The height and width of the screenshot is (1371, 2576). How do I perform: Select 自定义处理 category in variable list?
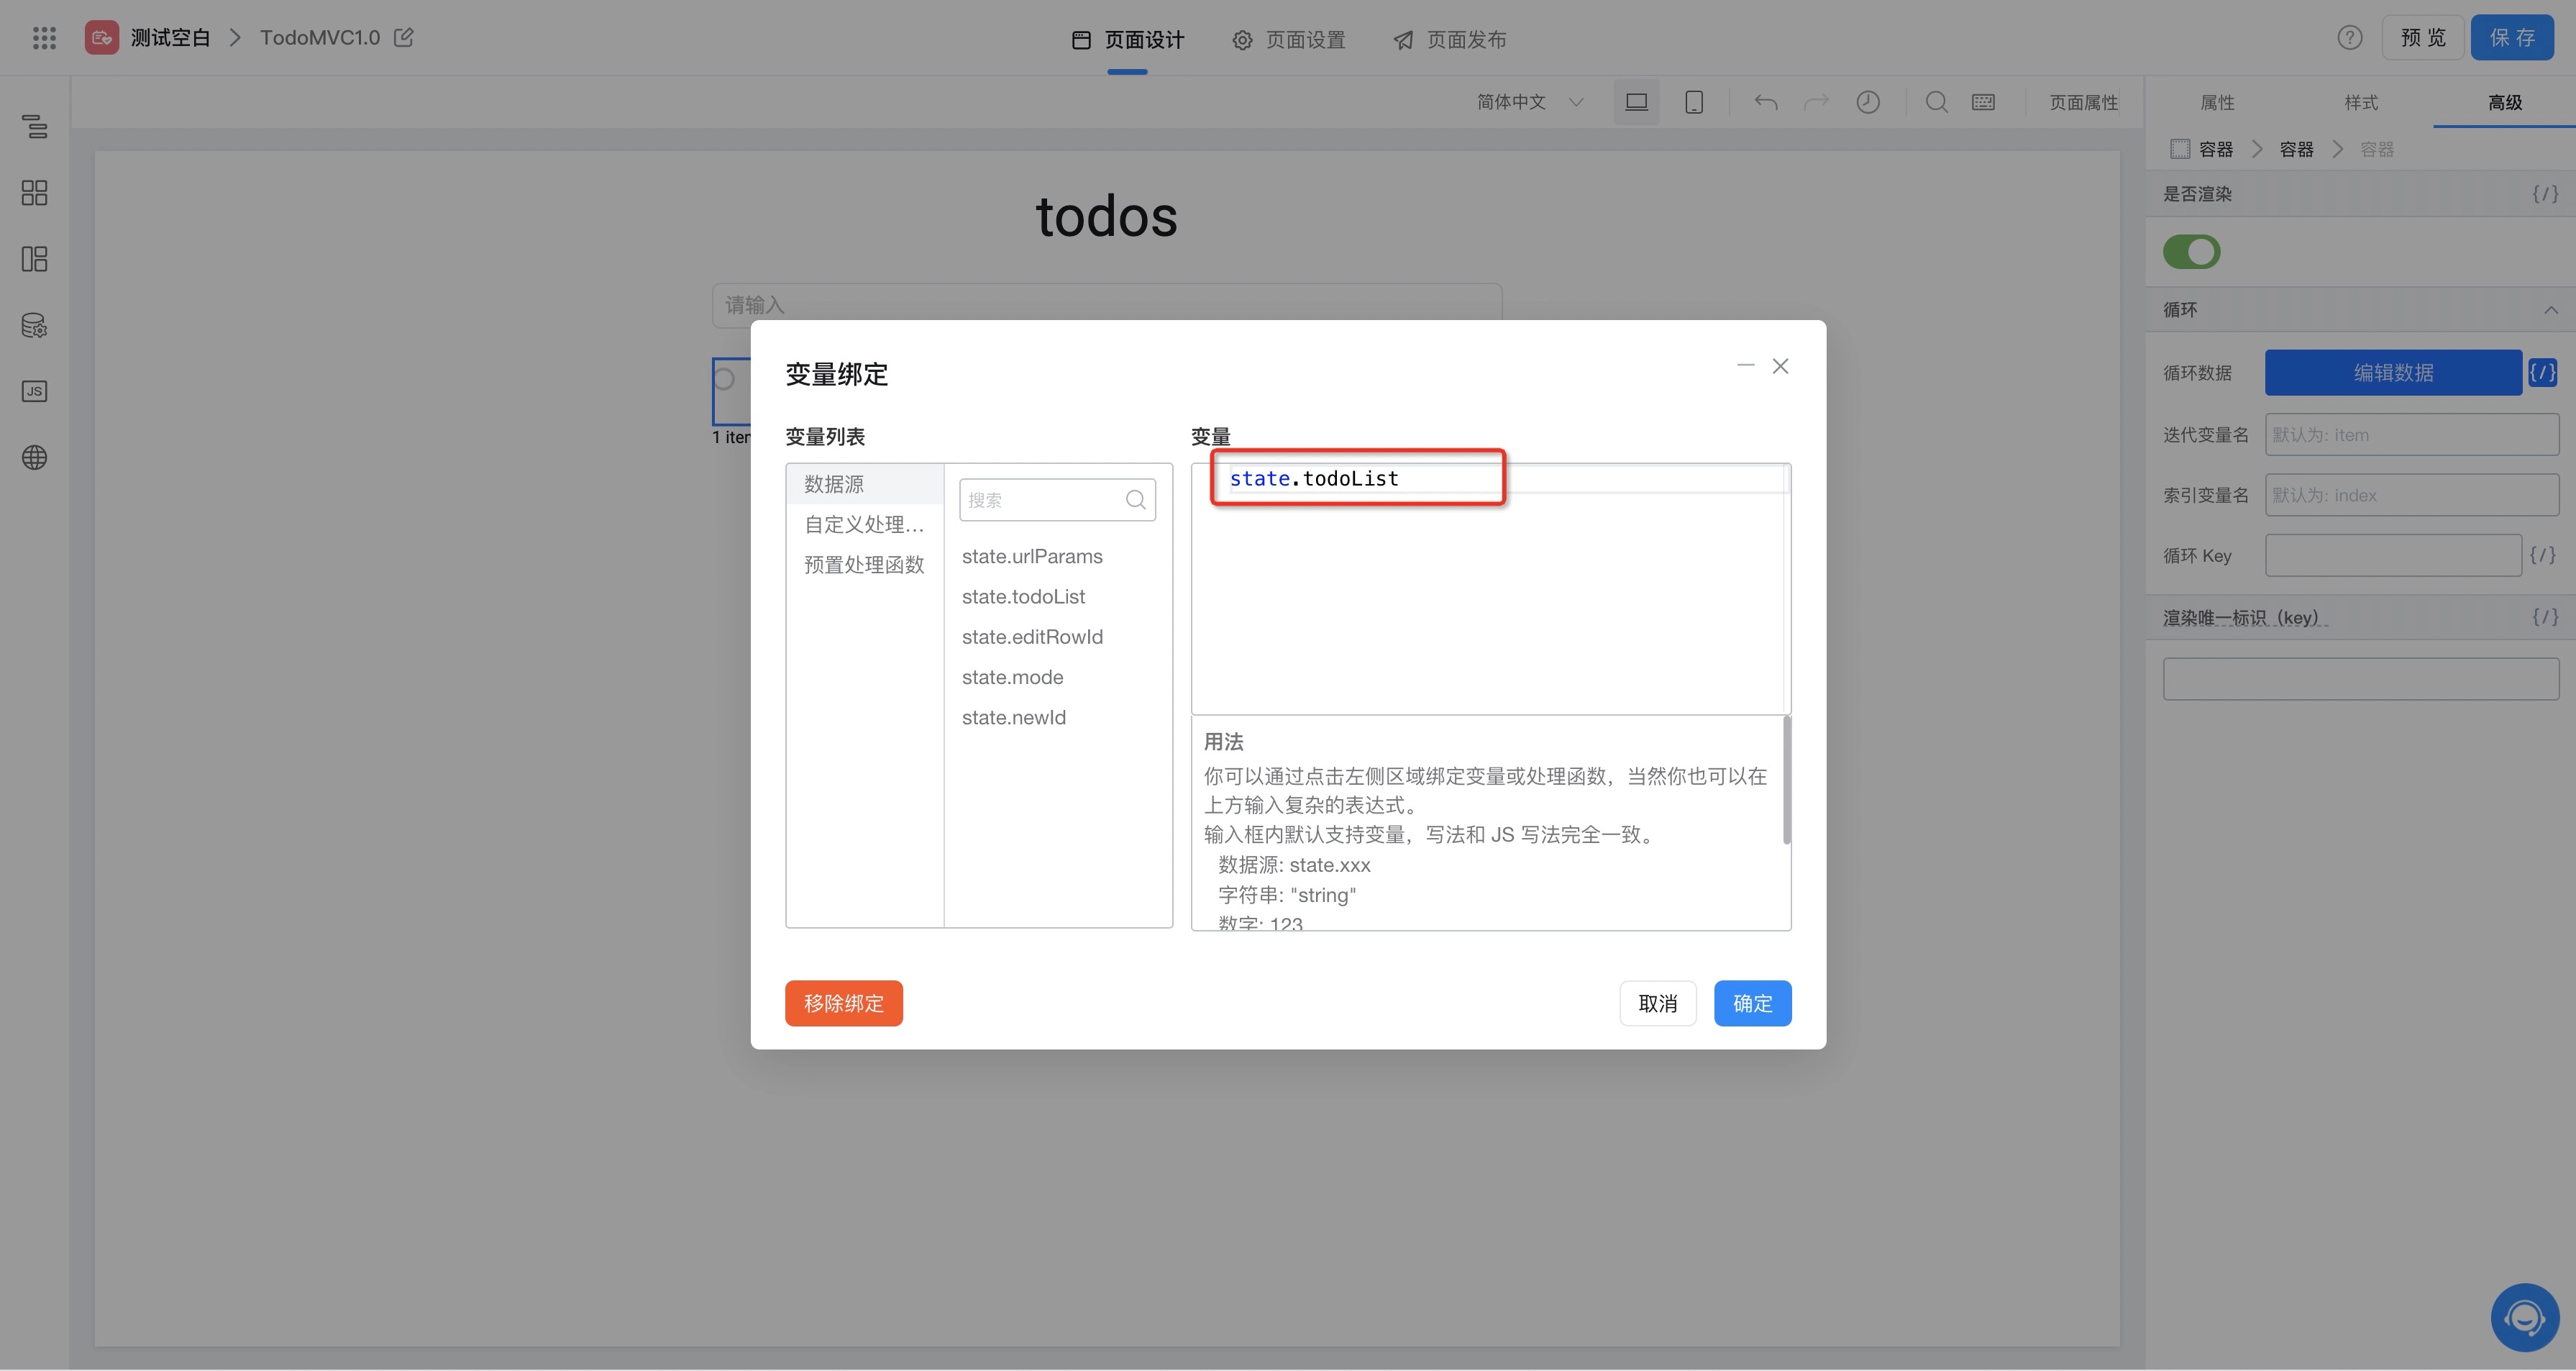(x=864, y=524)
